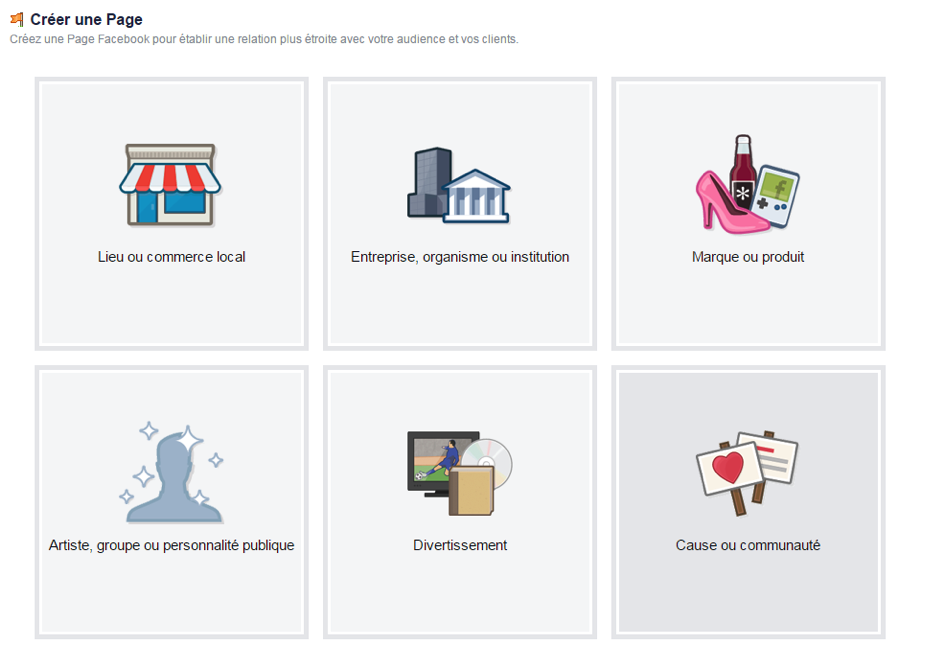Click the CD disc in the entertainment icon
Screen dimensions: 945x646
coord(491,463)
